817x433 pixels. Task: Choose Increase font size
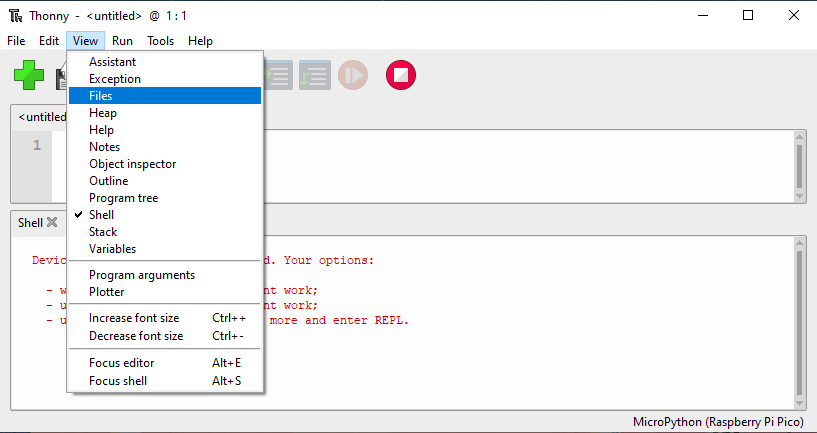134,318
